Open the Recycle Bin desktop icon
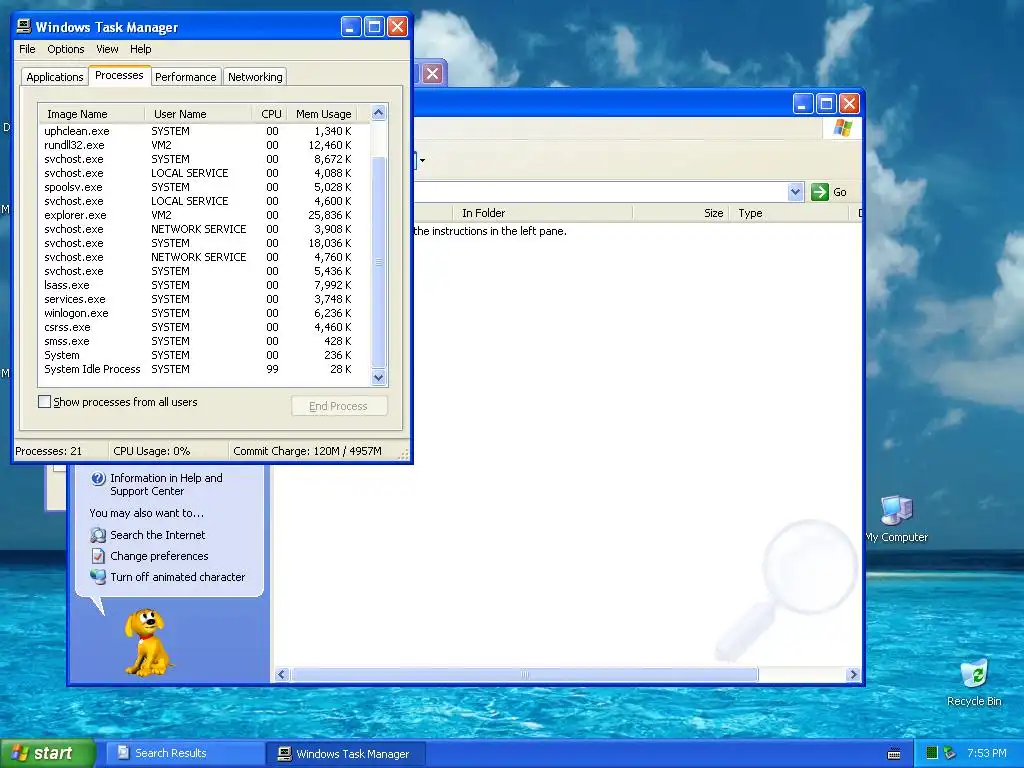 pyautogui.click(x=974, y=682)
